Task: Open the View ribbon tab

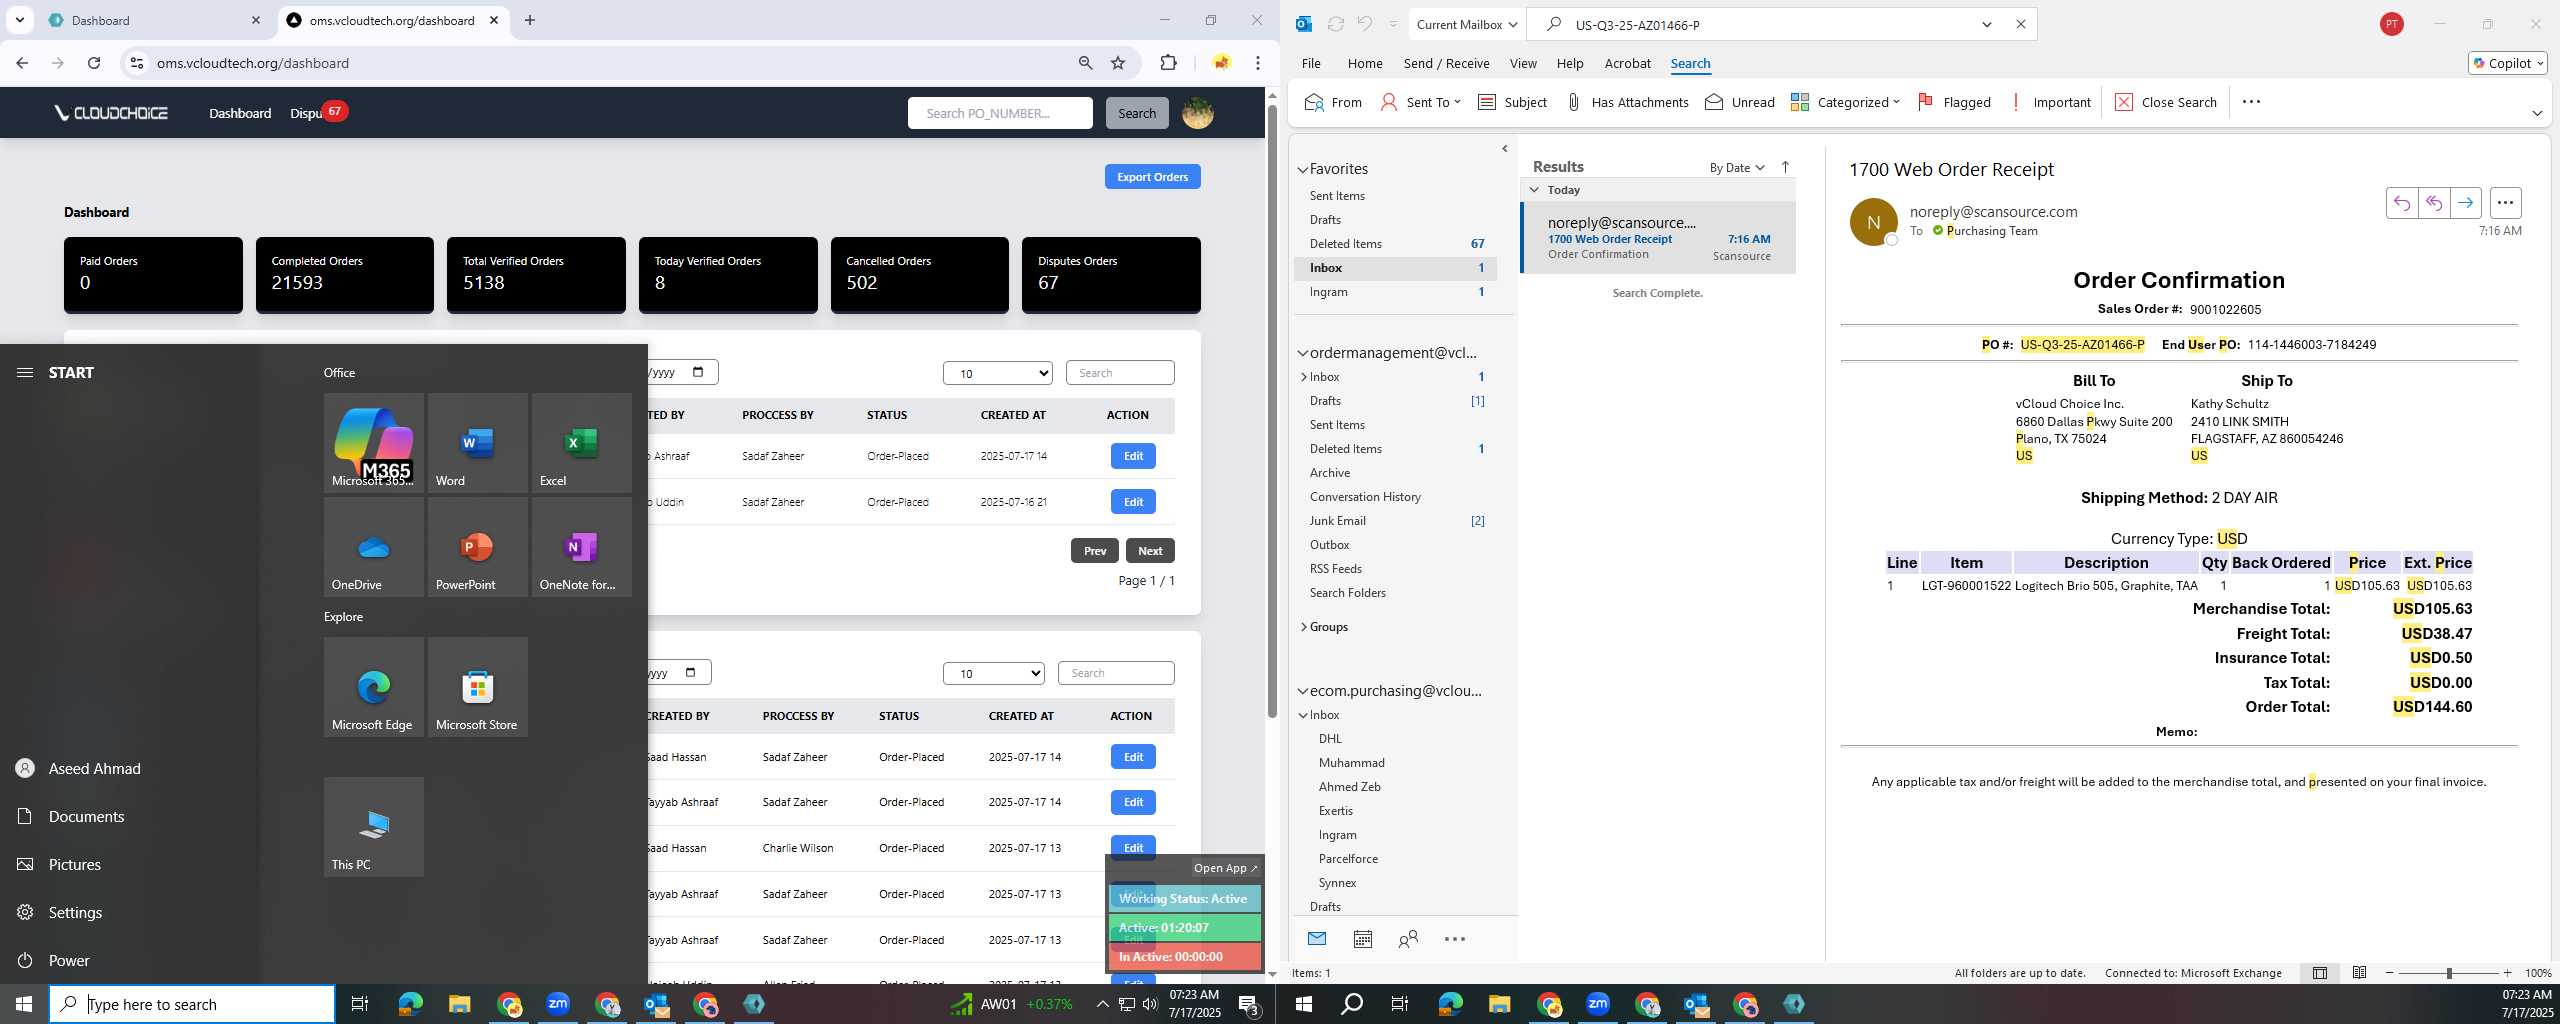Action: (1523, 63)
